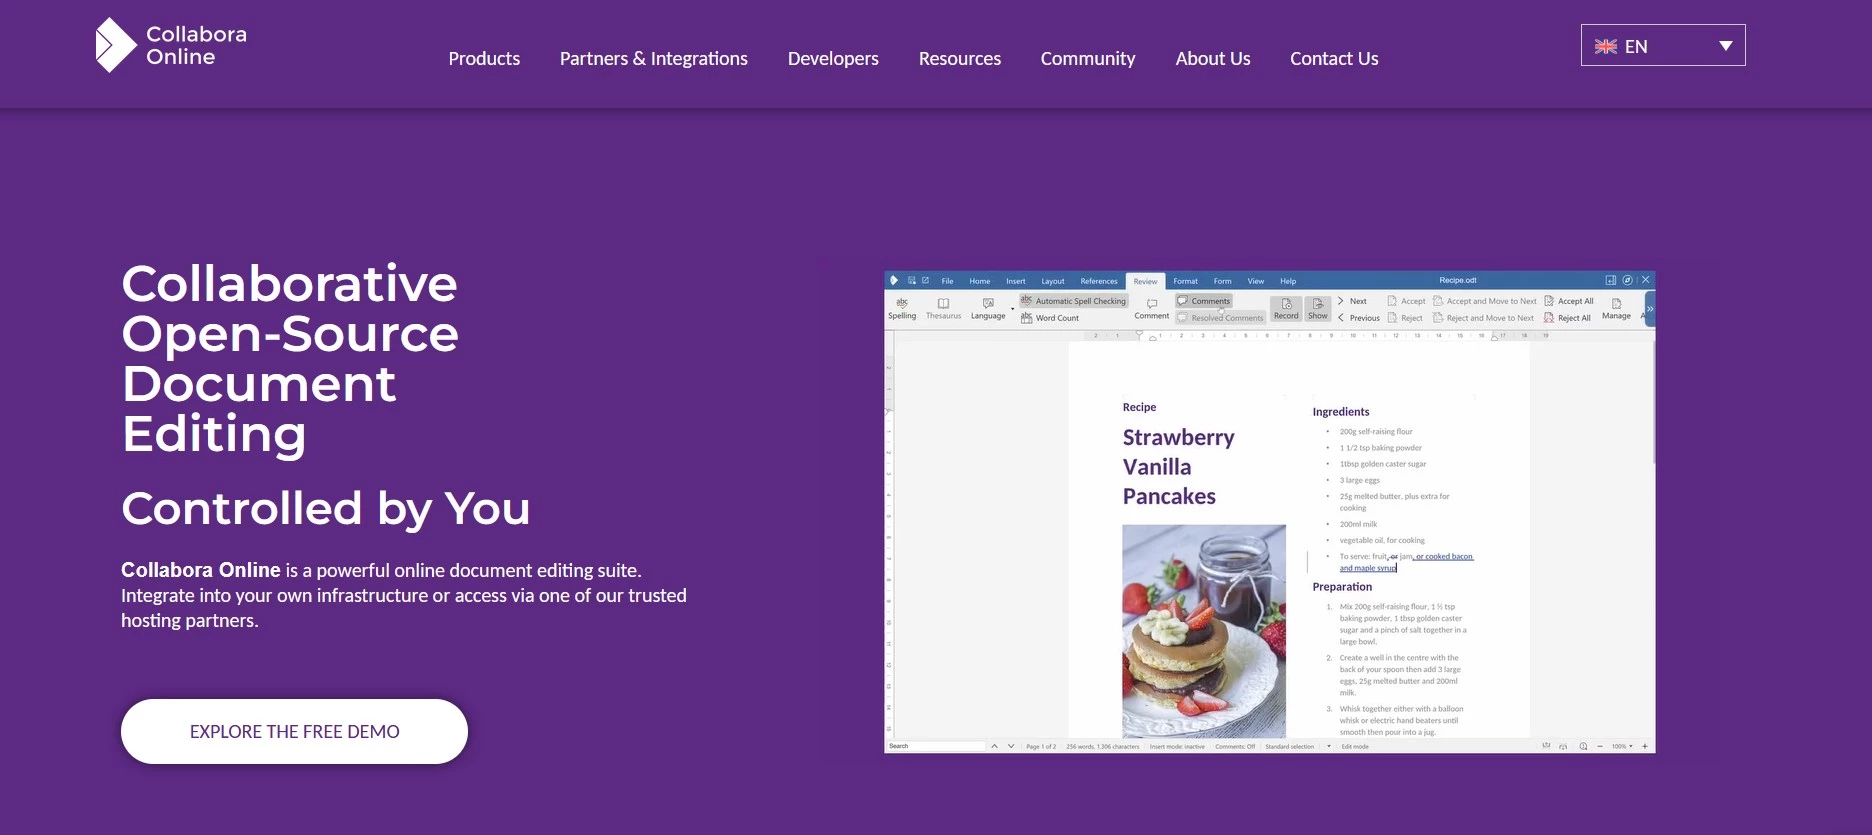Switch to the Layout tab in the editor
This screenshot has height=835, width=1872.
click(1052, 281)
